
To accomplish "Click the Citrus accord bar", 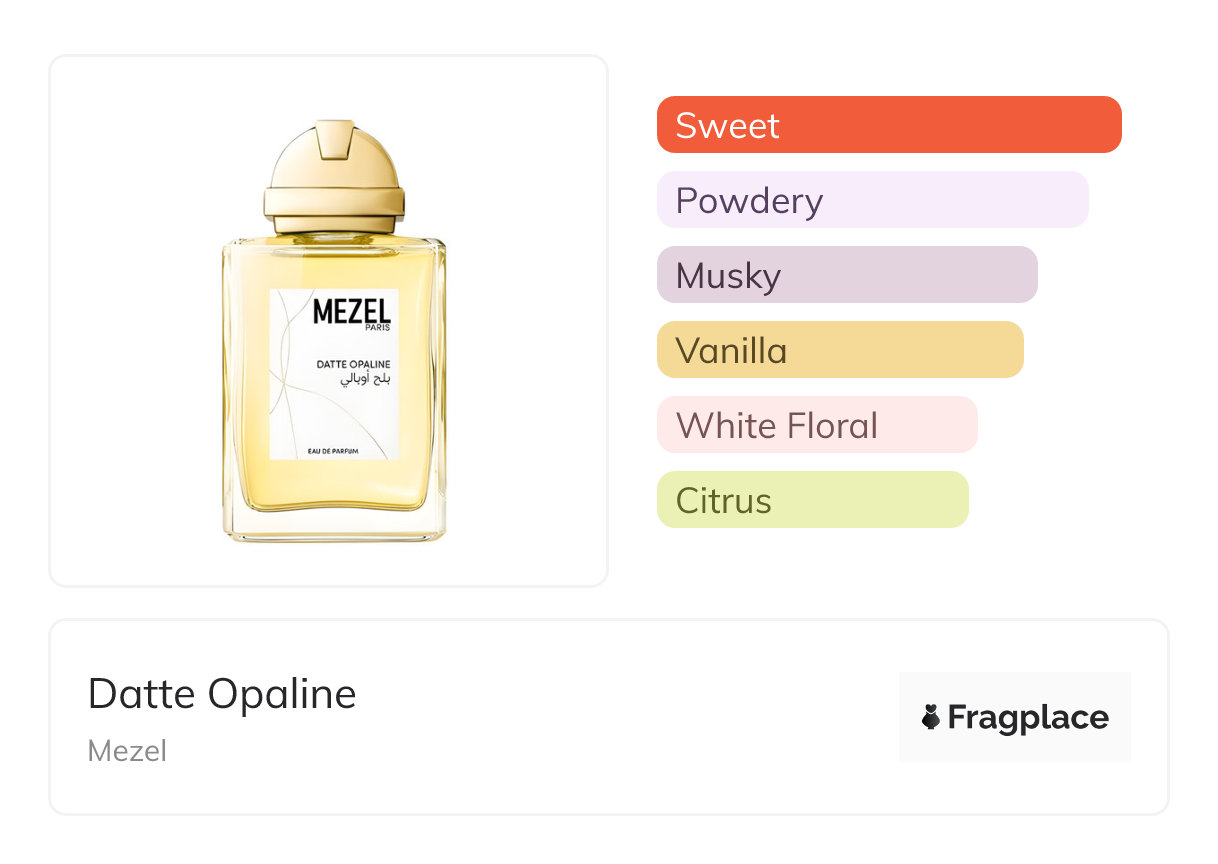I will [x=812, y=500].
